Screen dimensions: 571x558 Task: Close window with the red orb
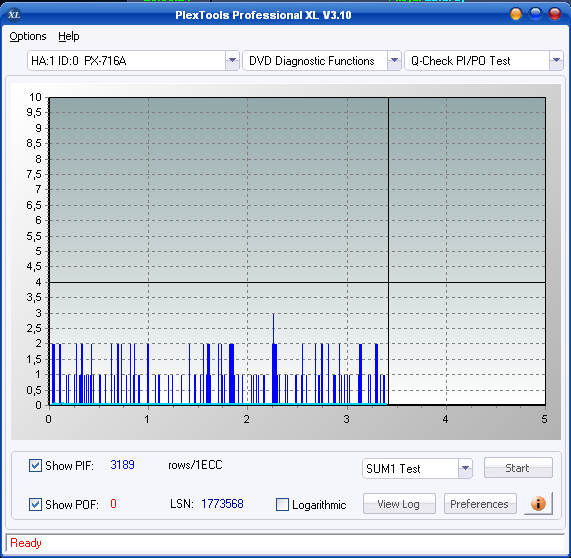coord(555,14)
